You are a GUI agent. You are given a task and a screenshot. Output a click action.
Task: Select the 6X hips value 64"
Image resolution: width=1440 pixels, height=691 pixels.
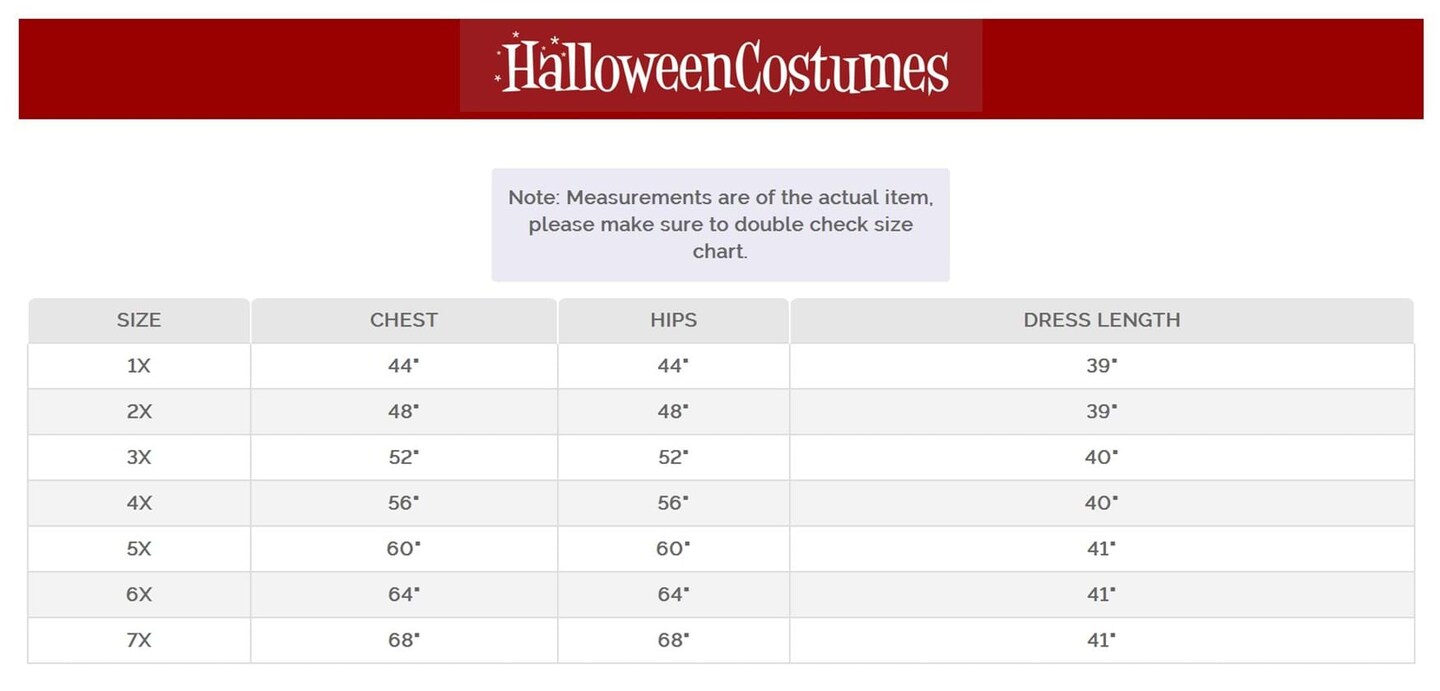coord(673,594)
